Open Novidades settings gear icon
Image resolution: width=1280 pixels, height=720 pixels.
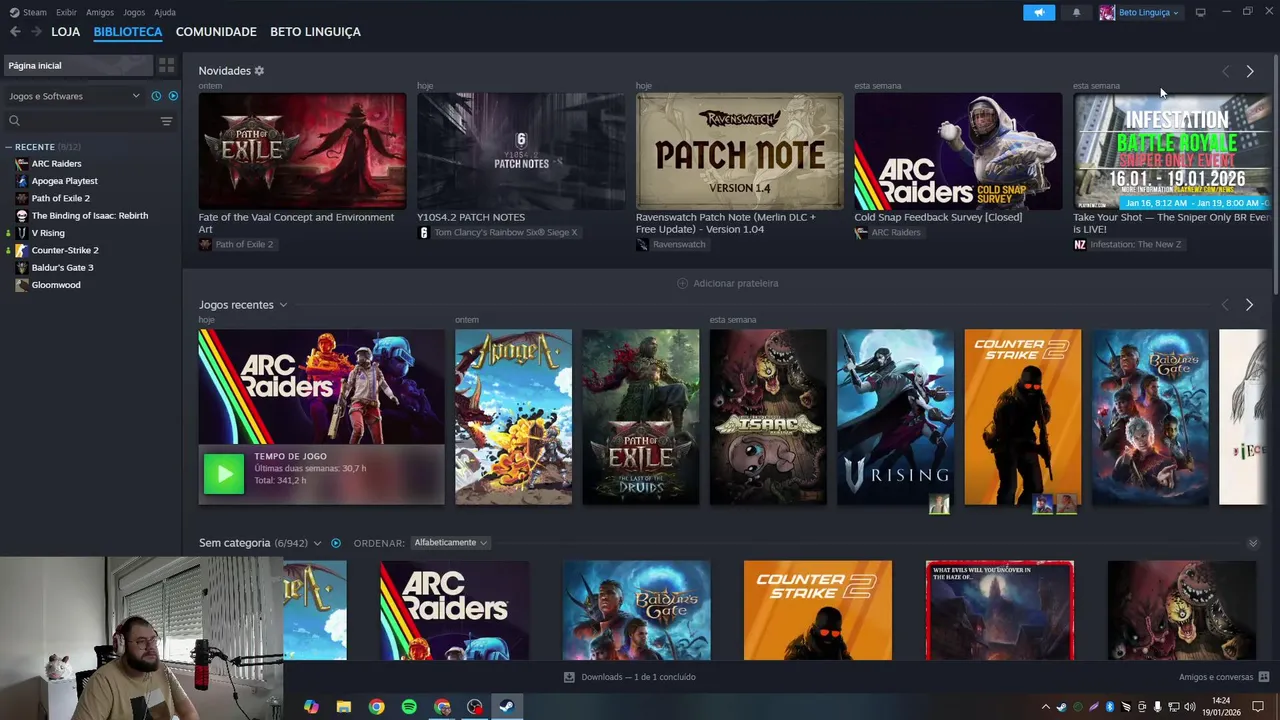pyautogui.click(x=259, y=71)
